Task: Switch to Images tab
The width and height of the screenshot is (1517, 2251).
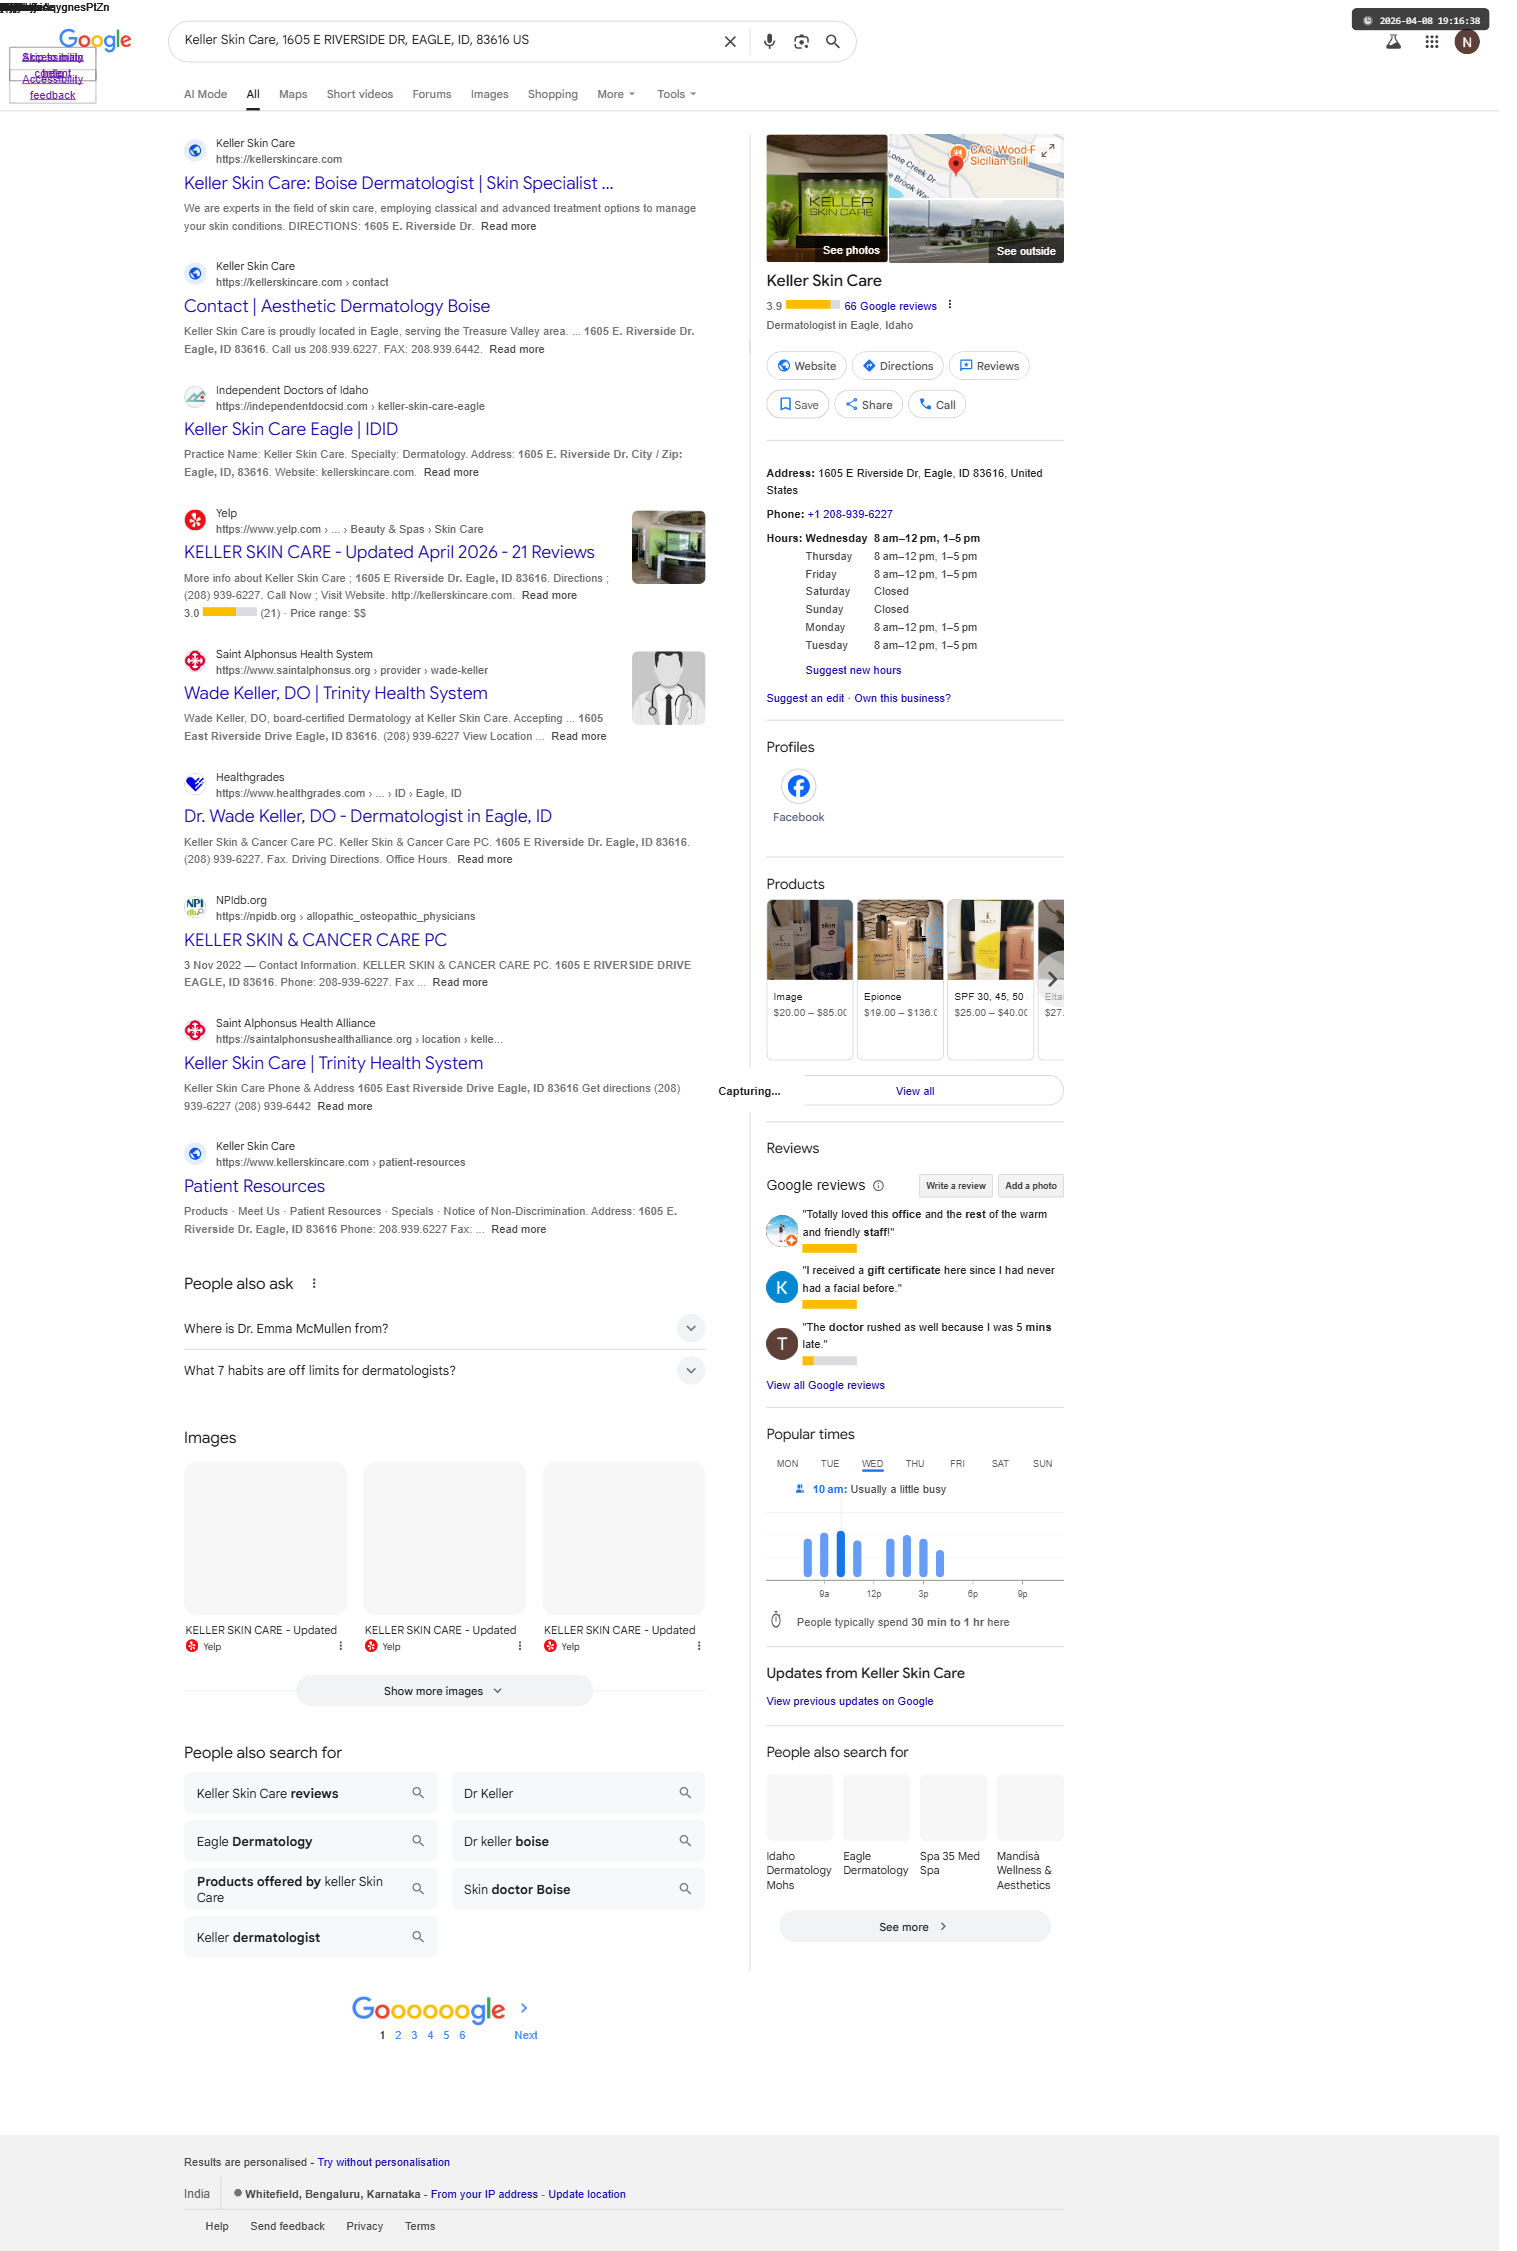Action: pyautogui.click(x=490, y=94)
